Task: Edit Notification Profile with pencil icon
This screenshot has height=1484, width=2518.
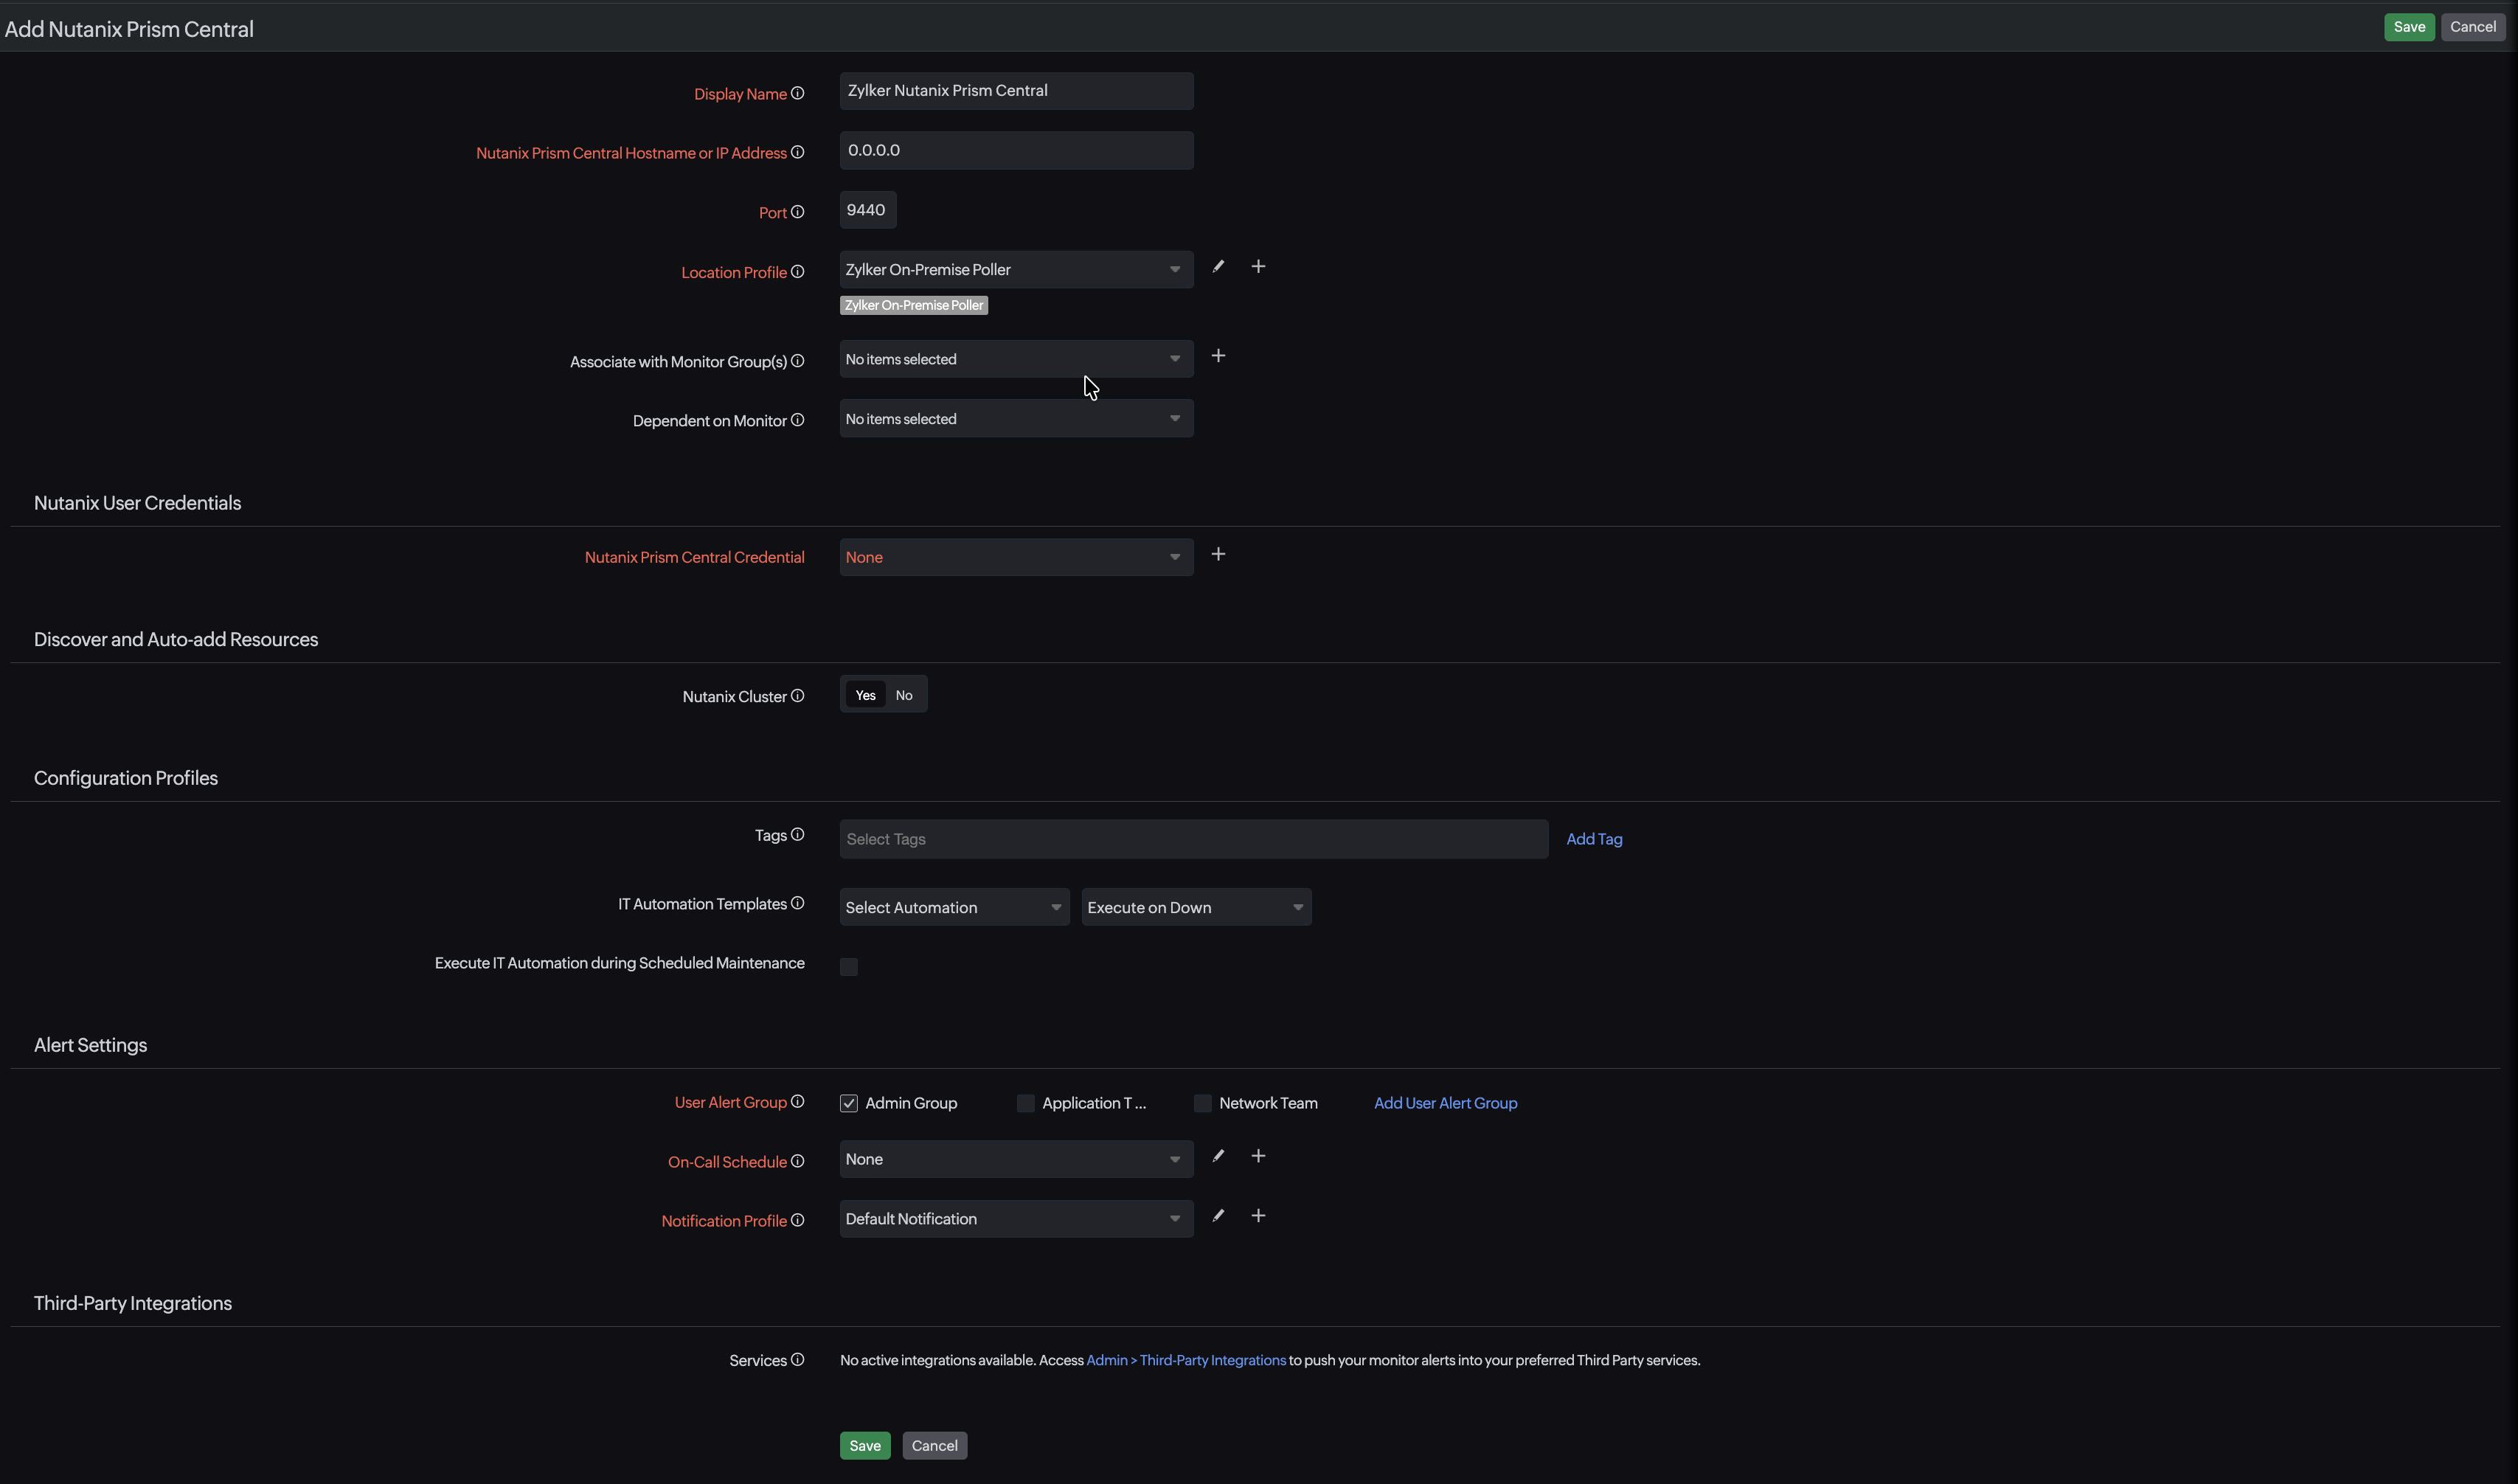Action: (1218, 1216)
